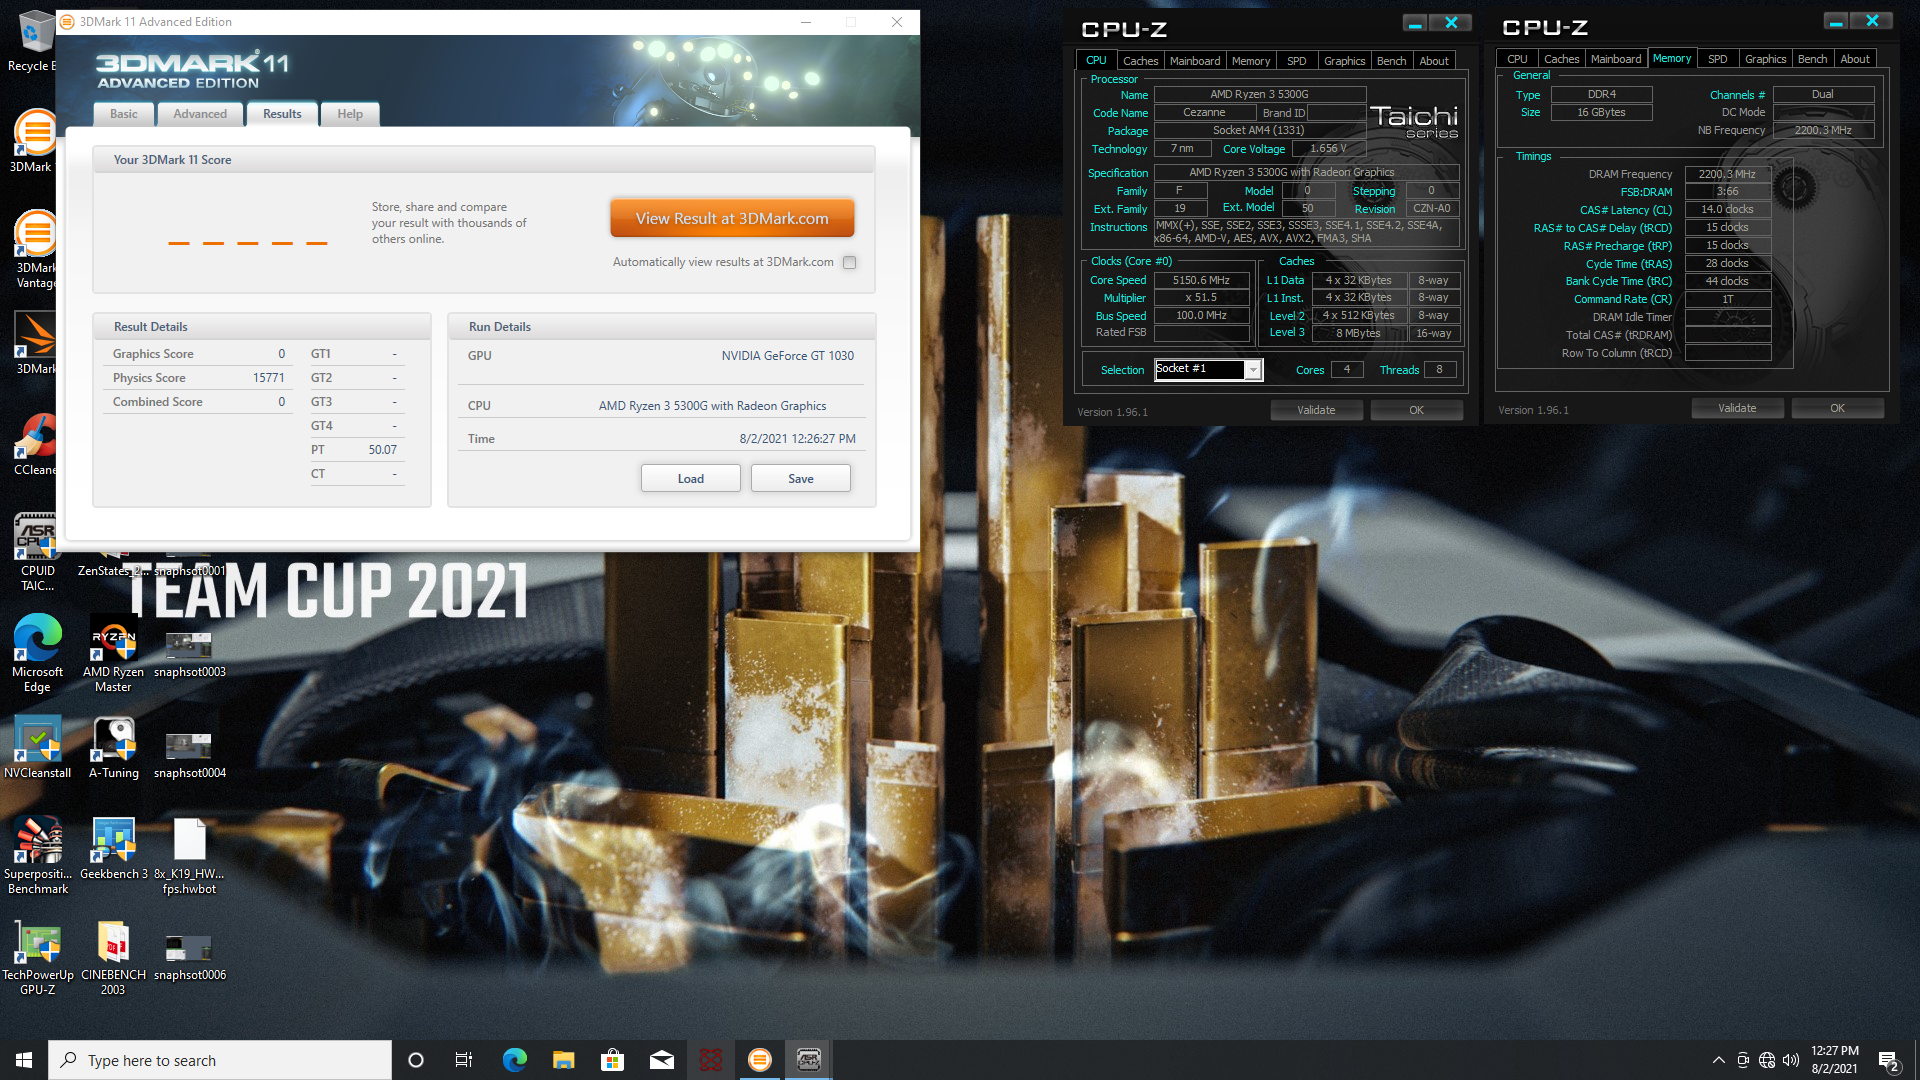
Task: Click the taskbar clock showing 12:27 PM
Action: (x=1835, y=1060)
